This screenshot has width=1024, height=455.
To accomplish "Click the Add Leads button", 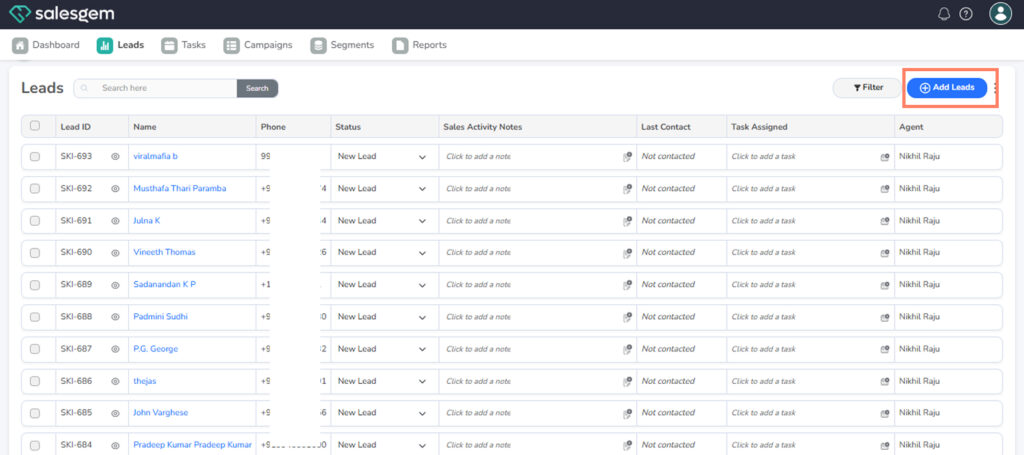I will (x=947, y=88).
